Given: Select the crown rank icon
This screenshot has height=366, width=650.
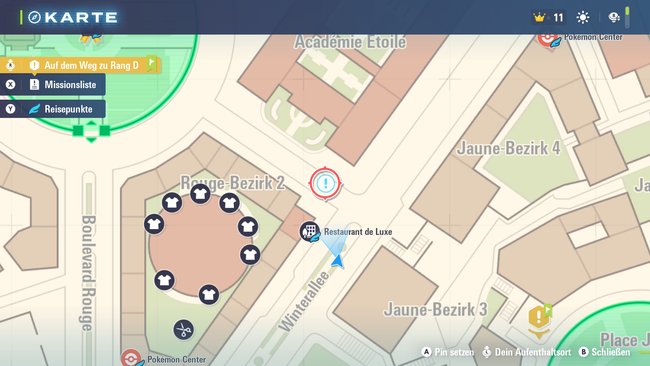Looking at the screenshot, I should click(x=539, y=18).
